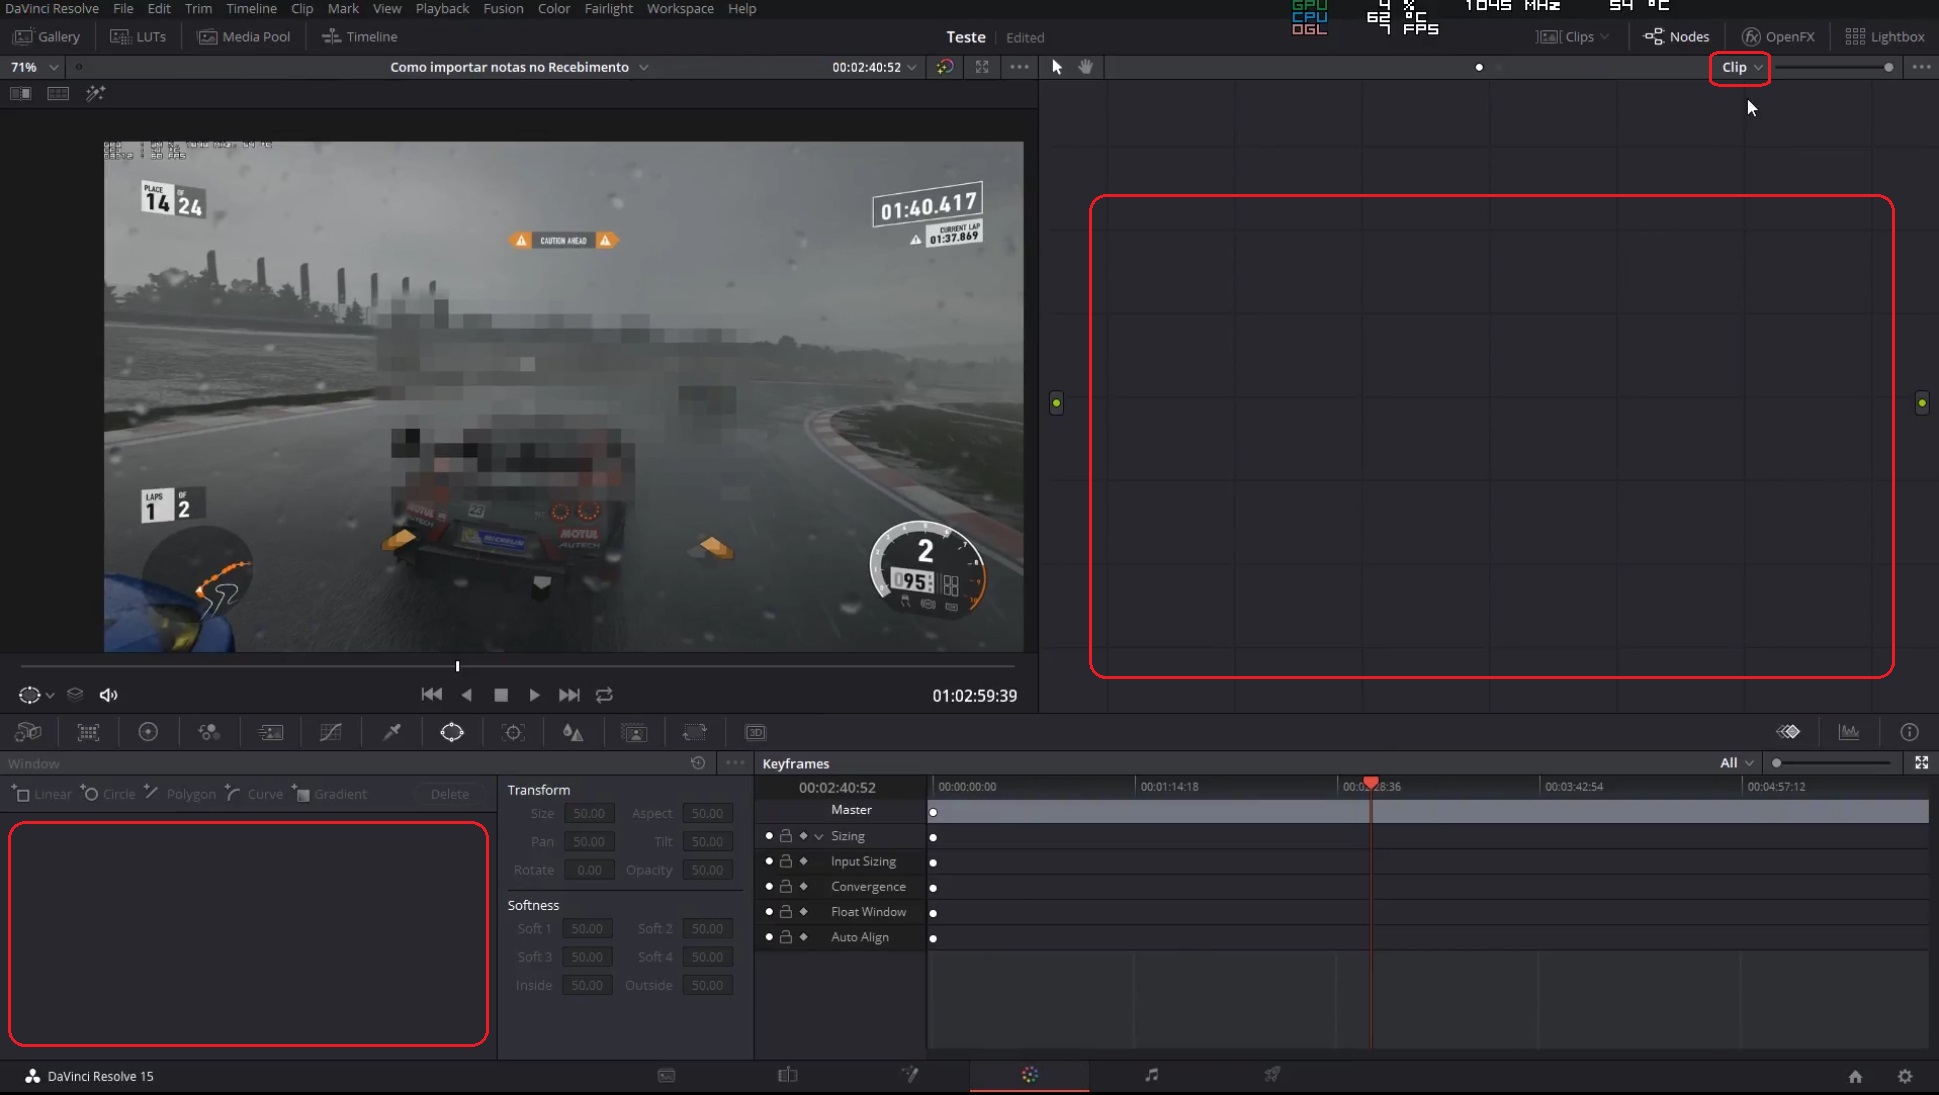1939x1095 pixels.
Task: Enlarge the viewer with expand icon
Action: click(982, 67)
